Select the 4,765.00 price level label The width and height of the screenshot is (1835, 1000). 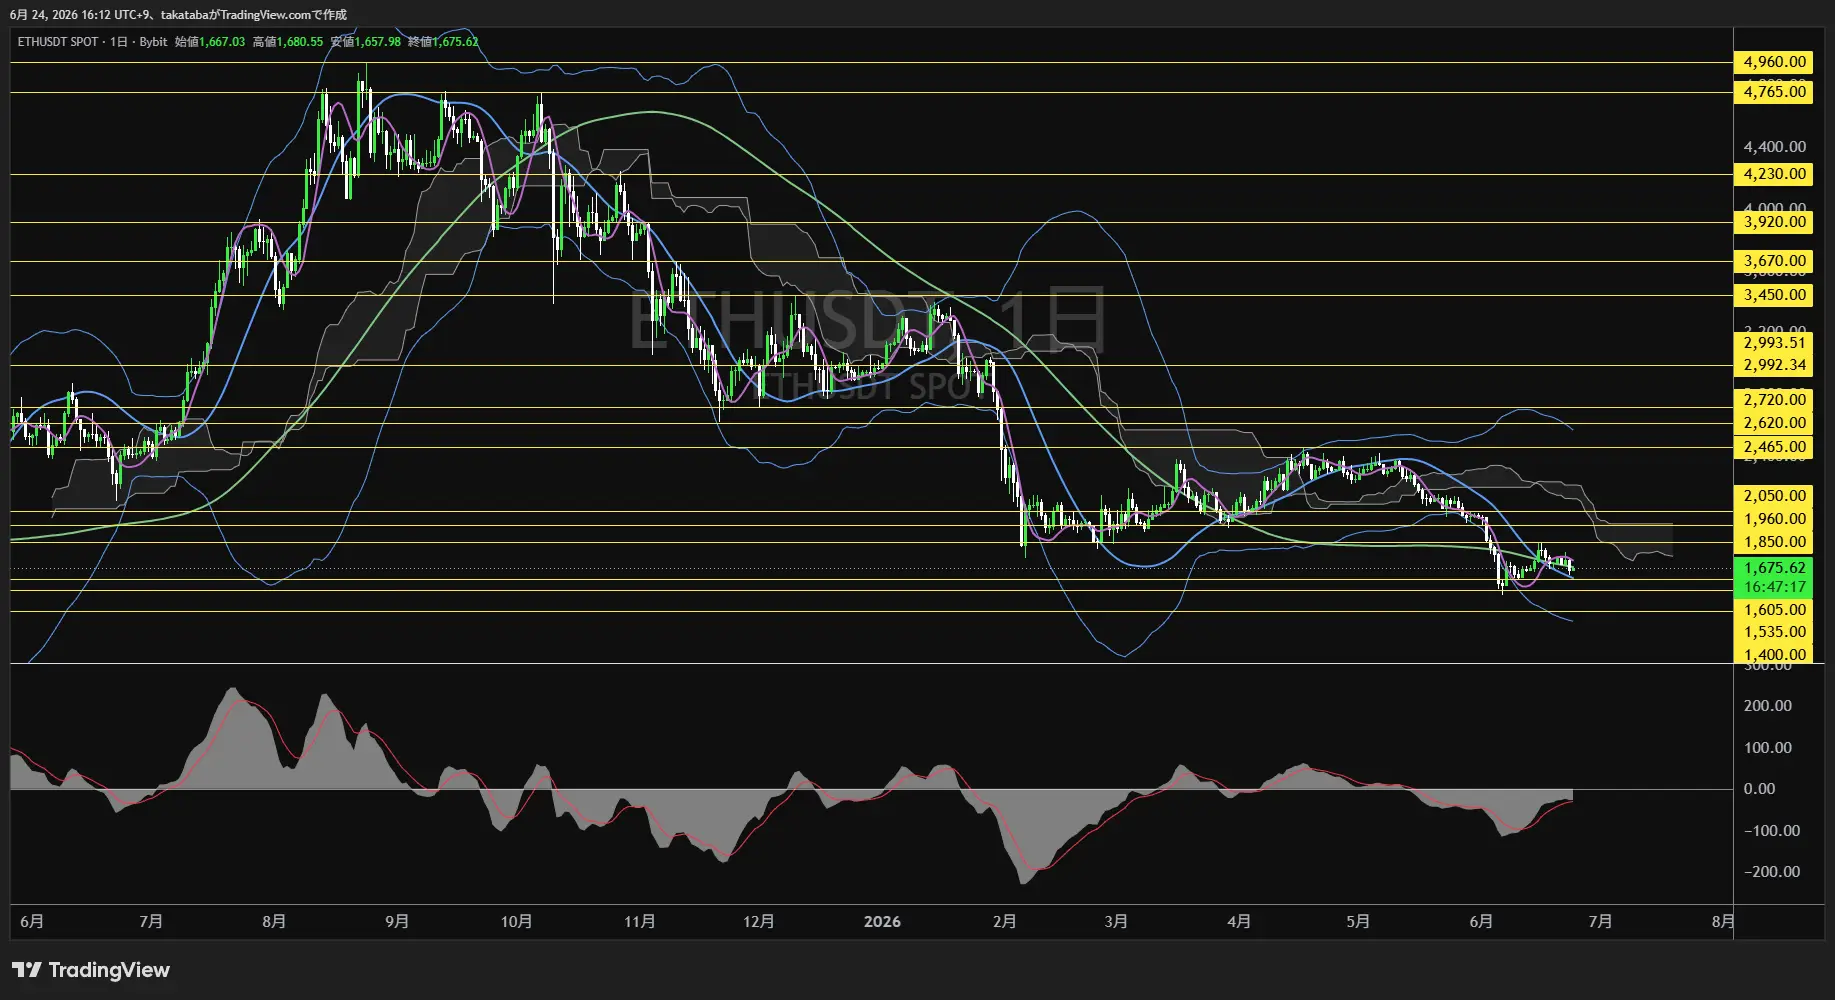pos(1775,92)
